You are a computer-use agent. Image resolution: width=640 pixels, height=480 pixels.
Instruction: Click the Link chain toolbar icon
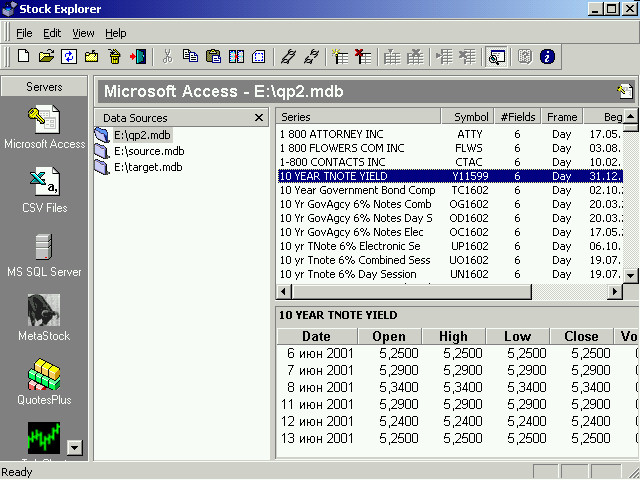(288, 56)
